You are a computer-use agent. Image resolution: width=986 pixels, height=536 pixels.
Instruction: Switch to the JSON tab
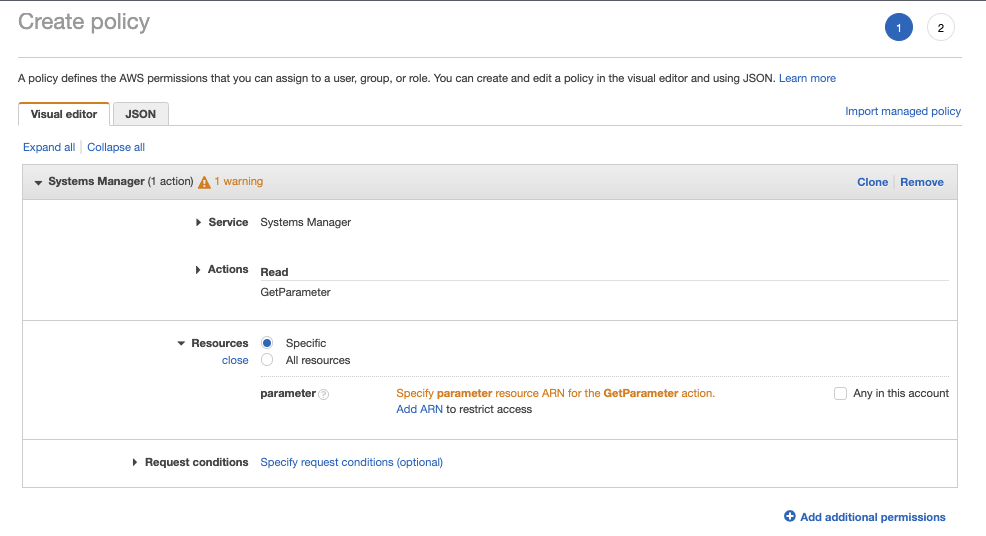pos(140,114)
